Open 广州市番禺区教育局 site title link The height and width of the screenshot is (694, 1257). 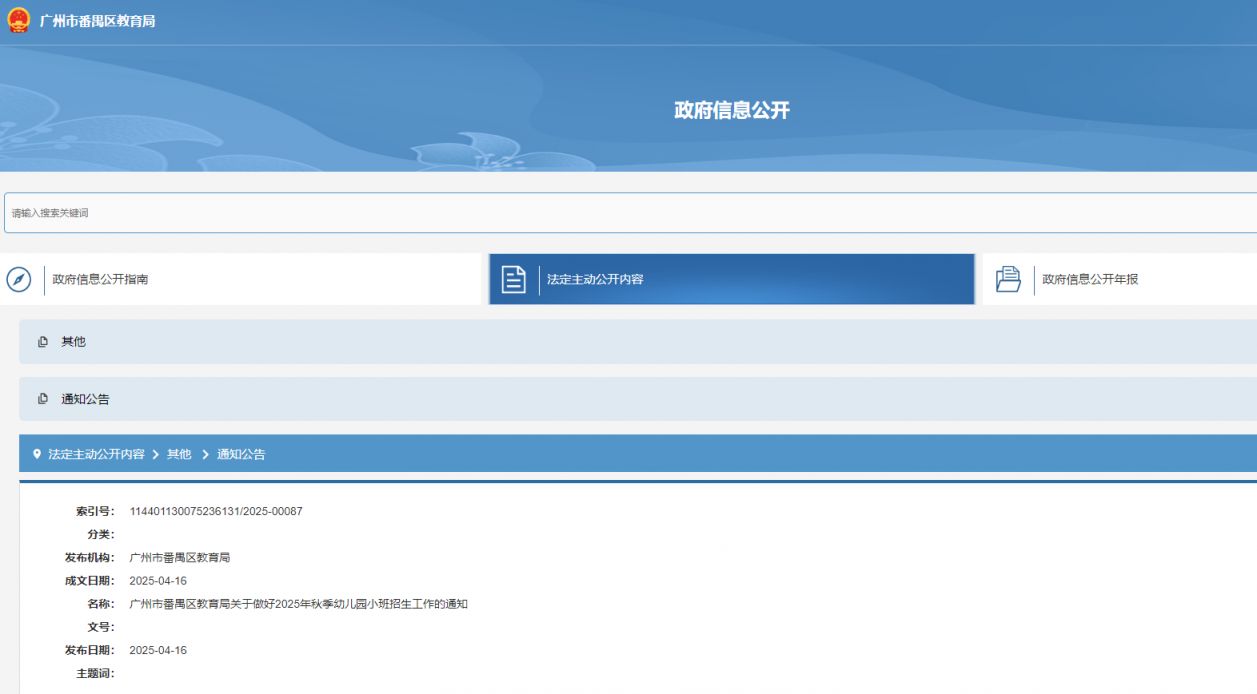97,22
